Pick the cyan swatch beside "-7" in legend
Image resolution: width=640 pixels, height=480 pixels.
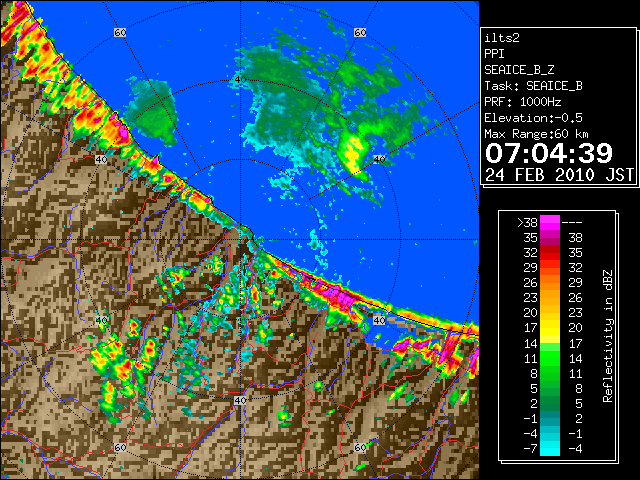[550, 449]
